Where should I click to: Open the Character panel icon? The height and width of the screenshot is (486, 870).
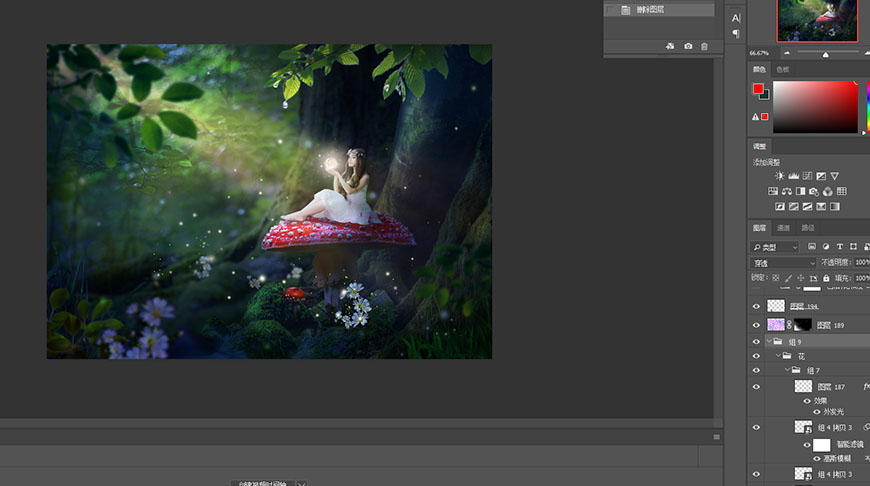[736, 18]
